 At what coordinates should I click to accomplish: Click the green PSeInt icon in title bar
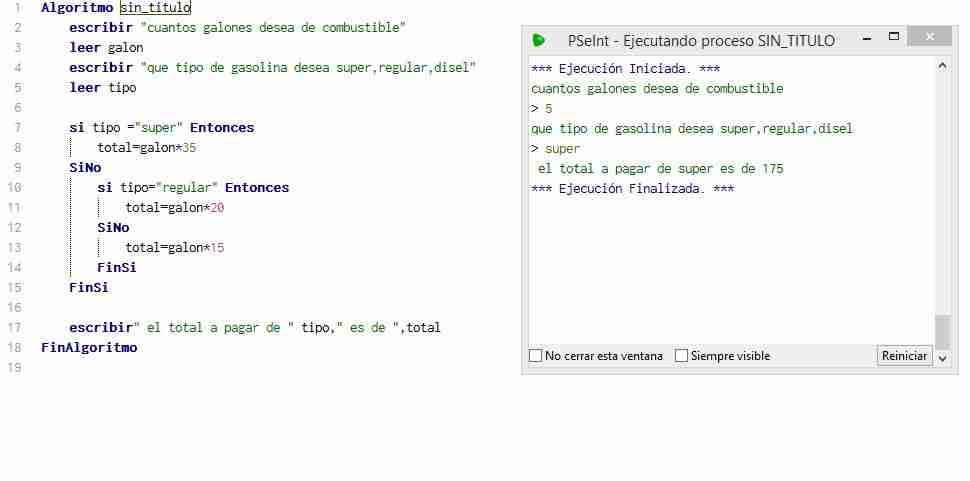[x=538, y=40]
